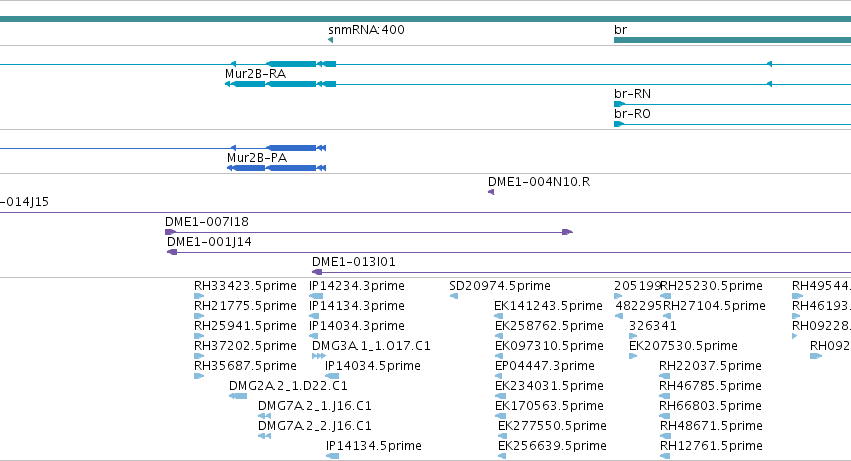This screenshot has height=461, width=851.
Task: Select the br-RN transcript arrow
Action: pos(619,104)
